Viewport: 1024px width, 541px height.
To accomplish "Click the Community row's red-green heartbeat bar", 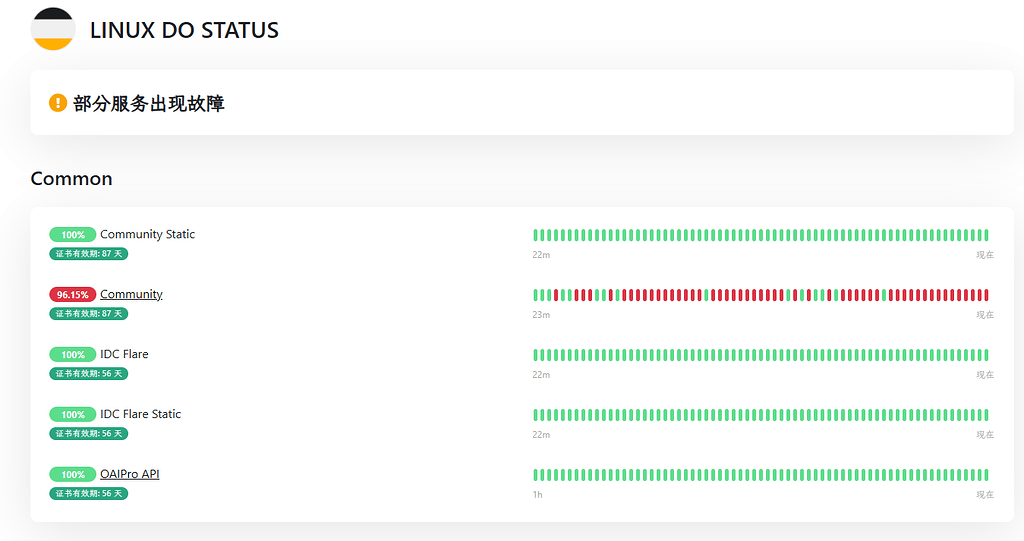I will coord(761,295).
